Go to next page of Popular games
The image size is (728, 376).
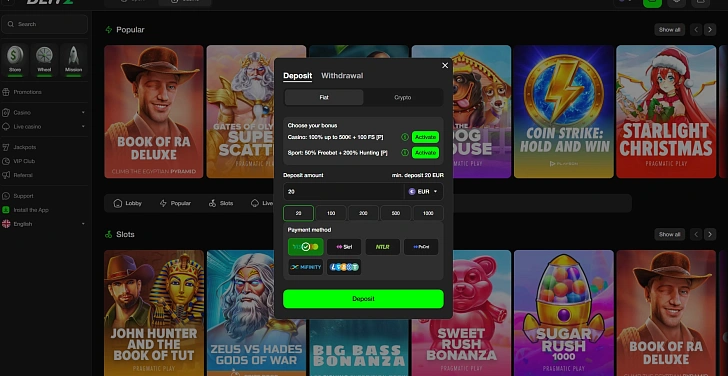tap(709, 30)
